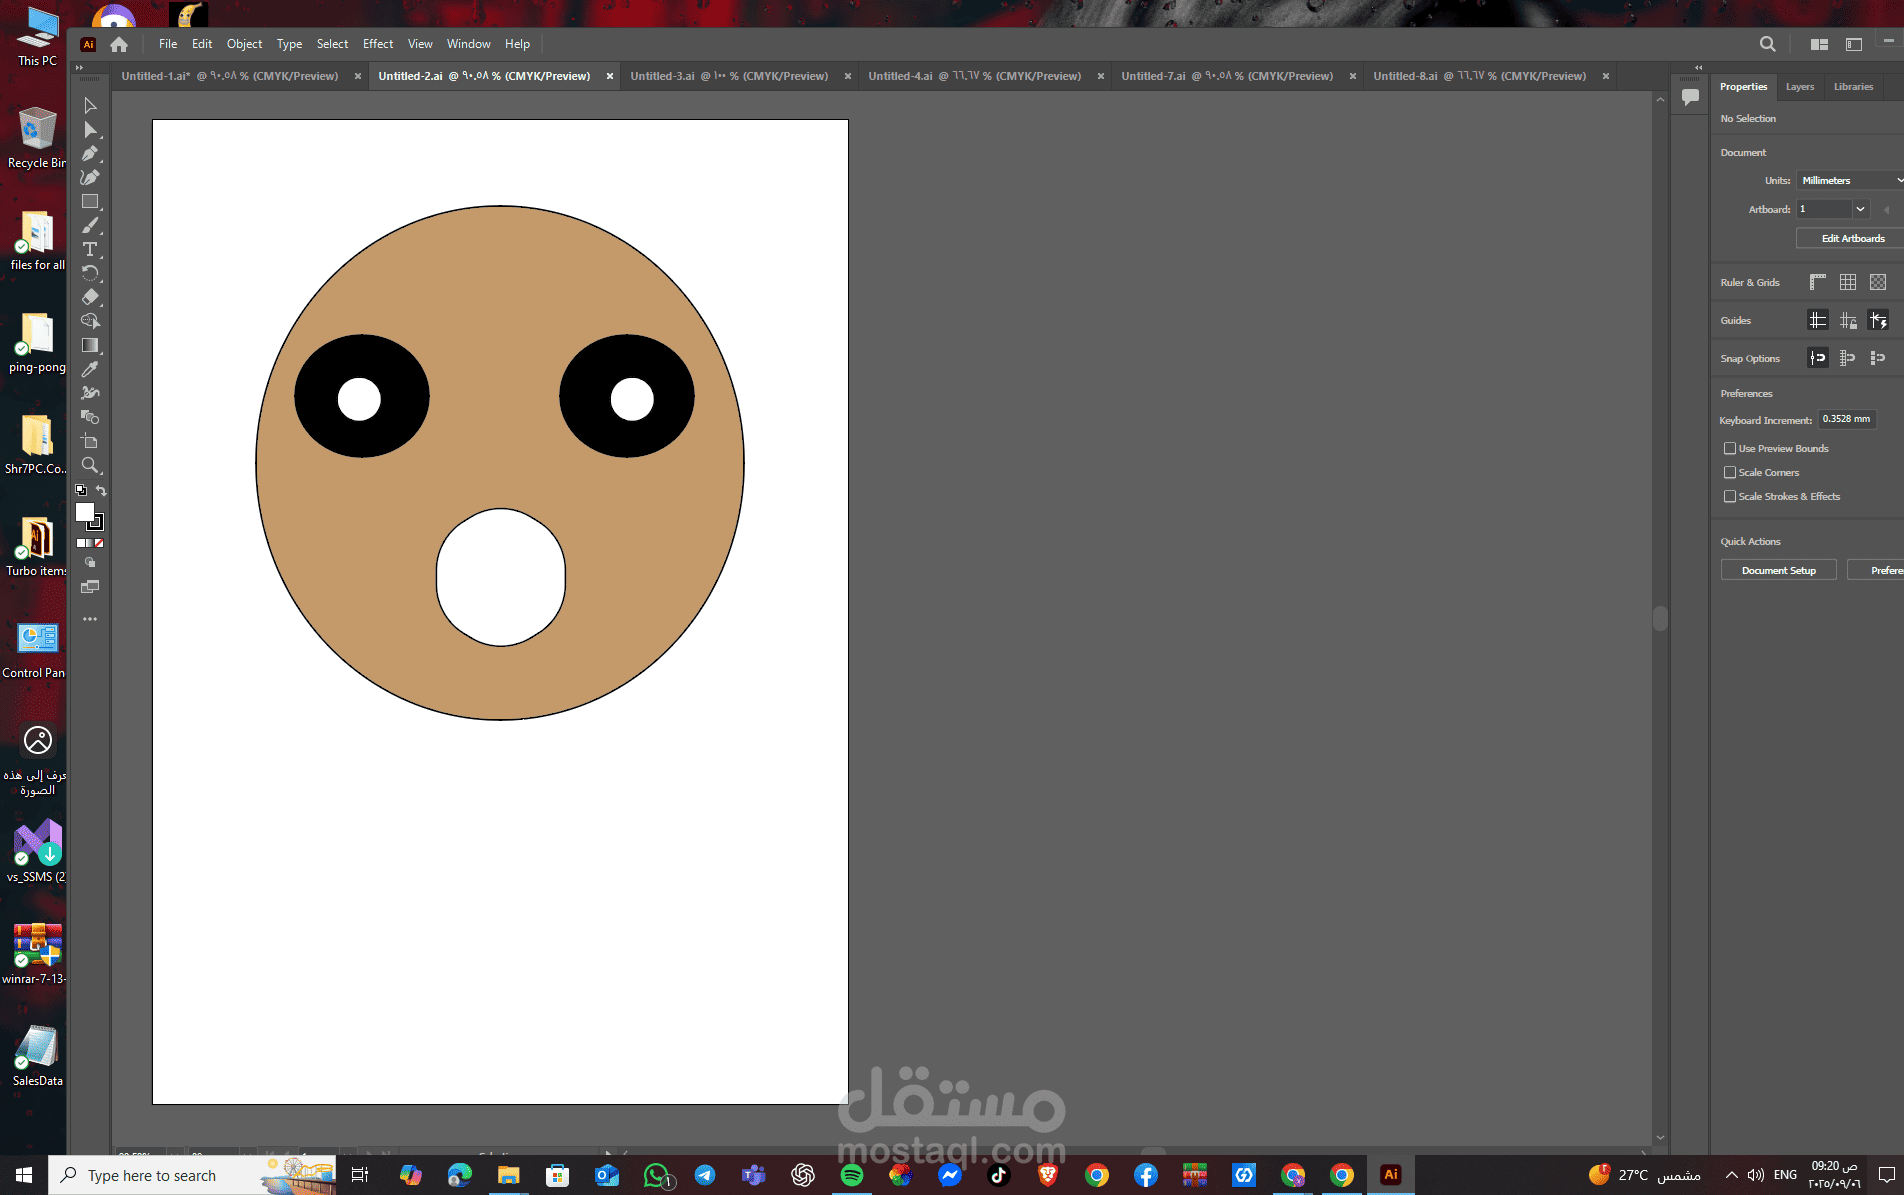Open the Search icon in the top bar
The width and height of the screenshot is (1904, 1195).
click(x=1767, y=44)
